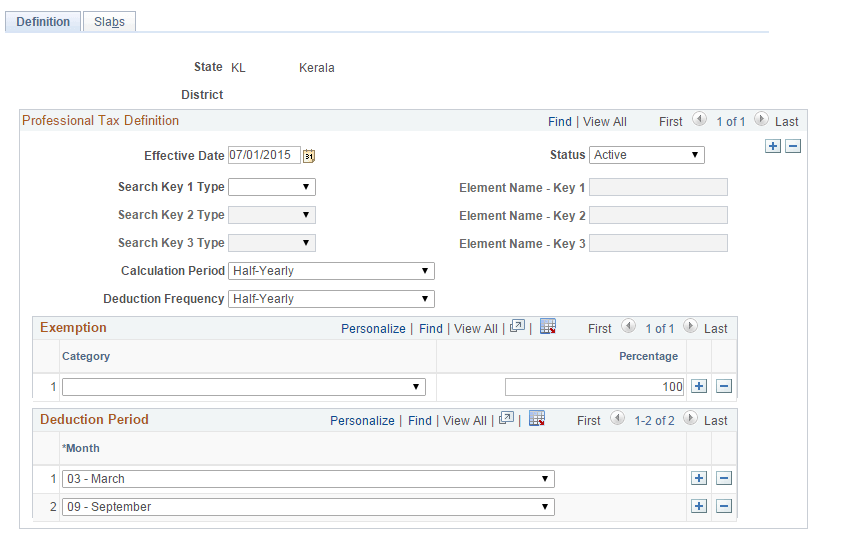This screenshot has height=542, width=861.
Task: Switch to the Slabs tab
Action: 109,22
